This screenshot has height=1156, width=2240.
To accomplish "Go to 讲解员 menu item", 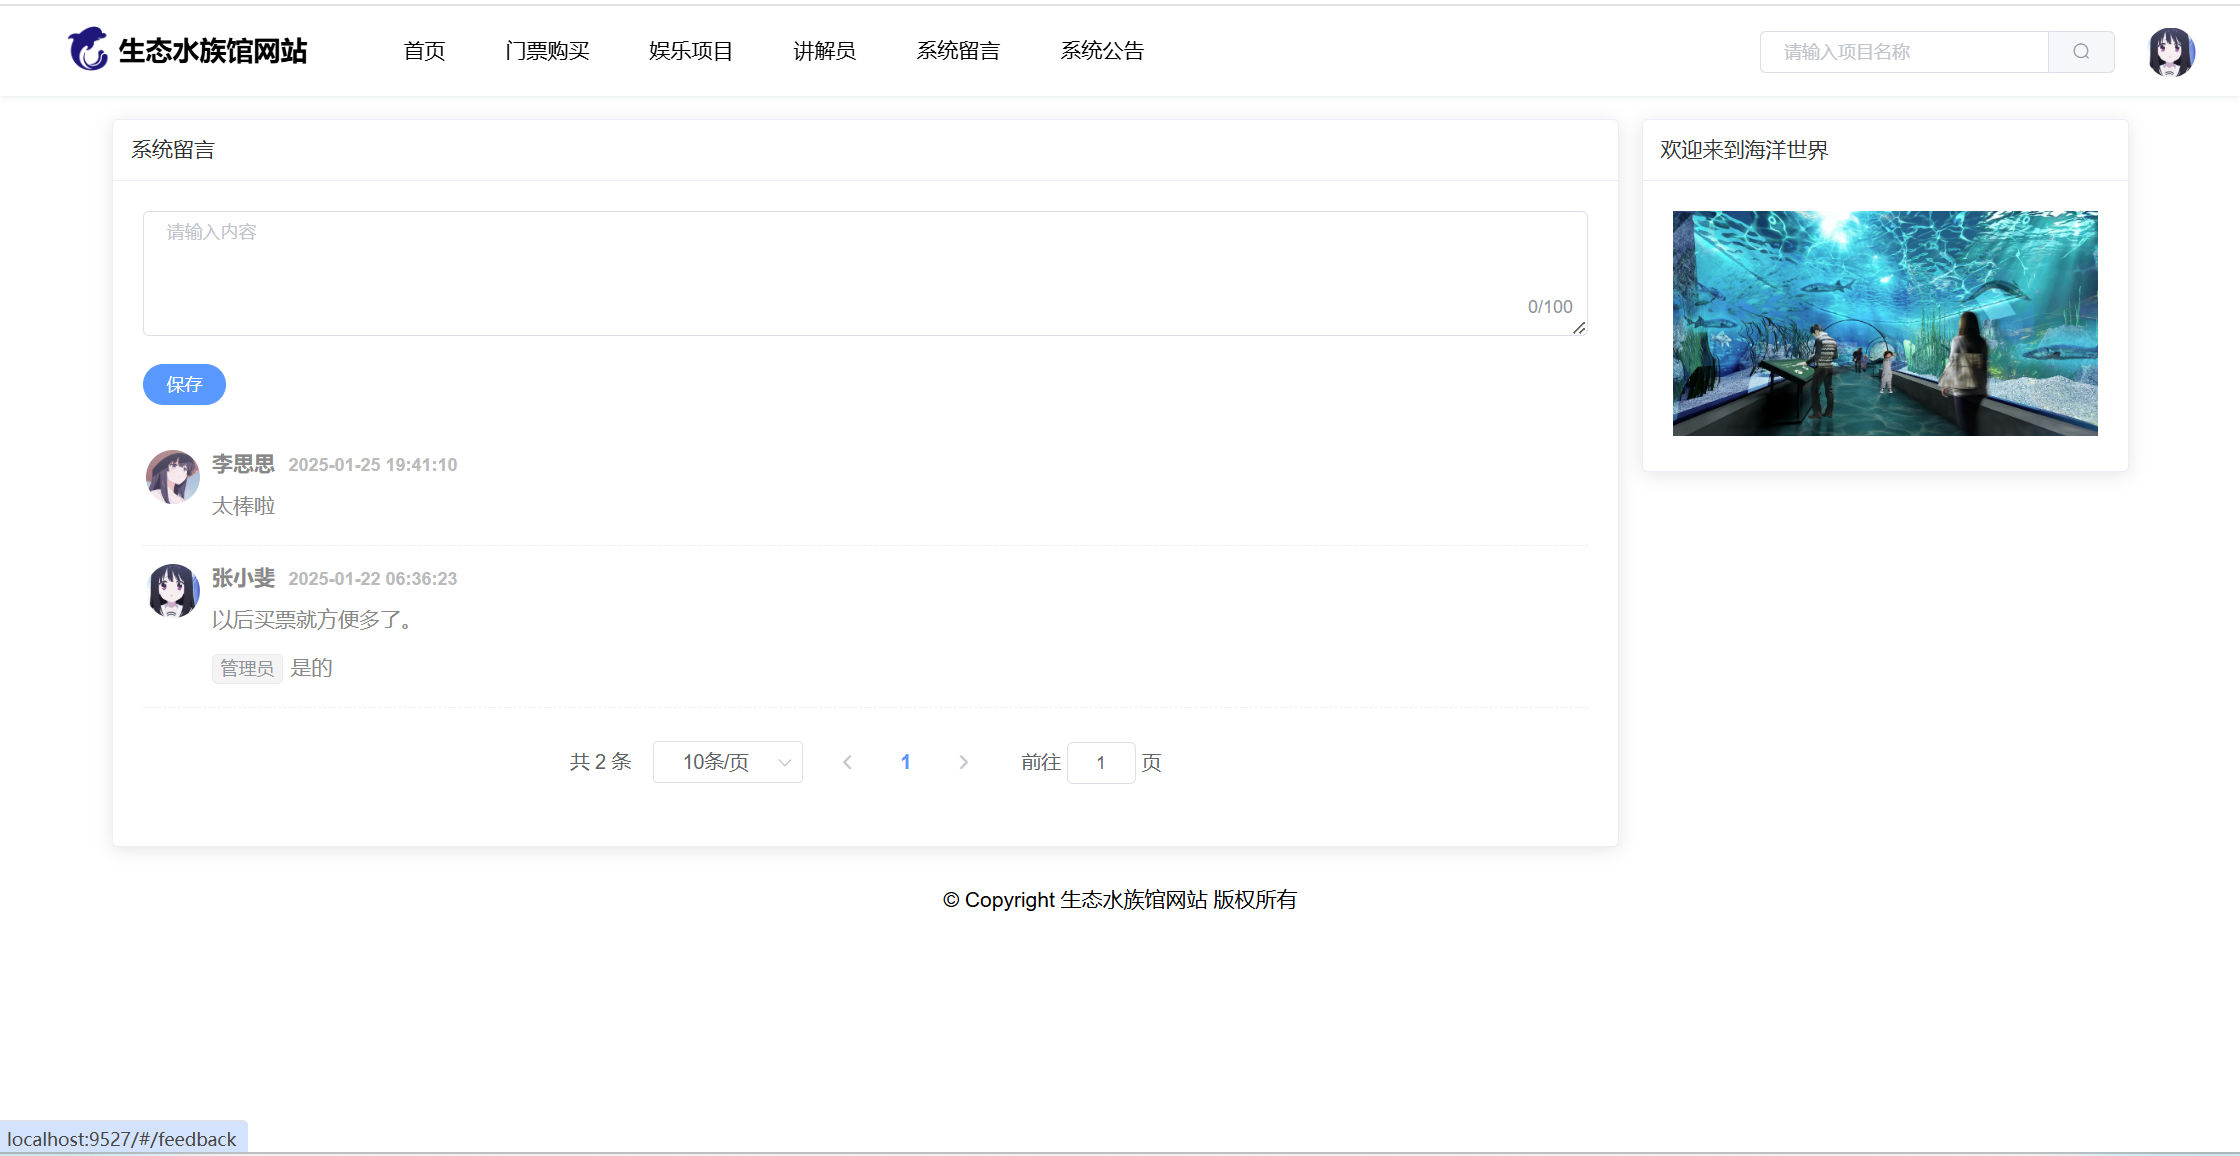I will pos(824,51).
